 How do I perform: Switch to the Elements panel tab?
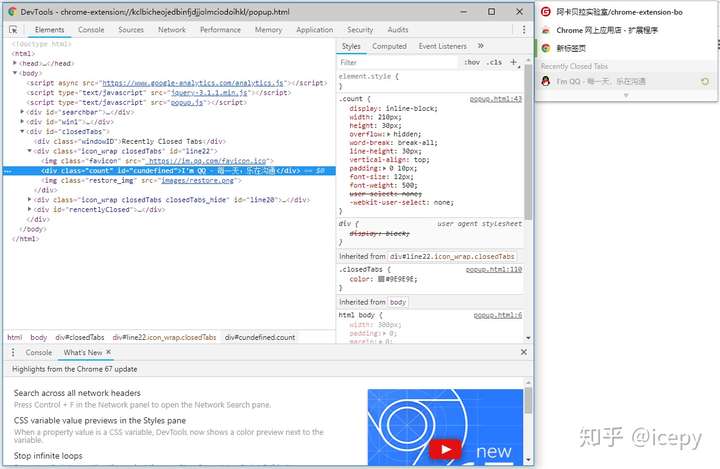tap(50, 30)
